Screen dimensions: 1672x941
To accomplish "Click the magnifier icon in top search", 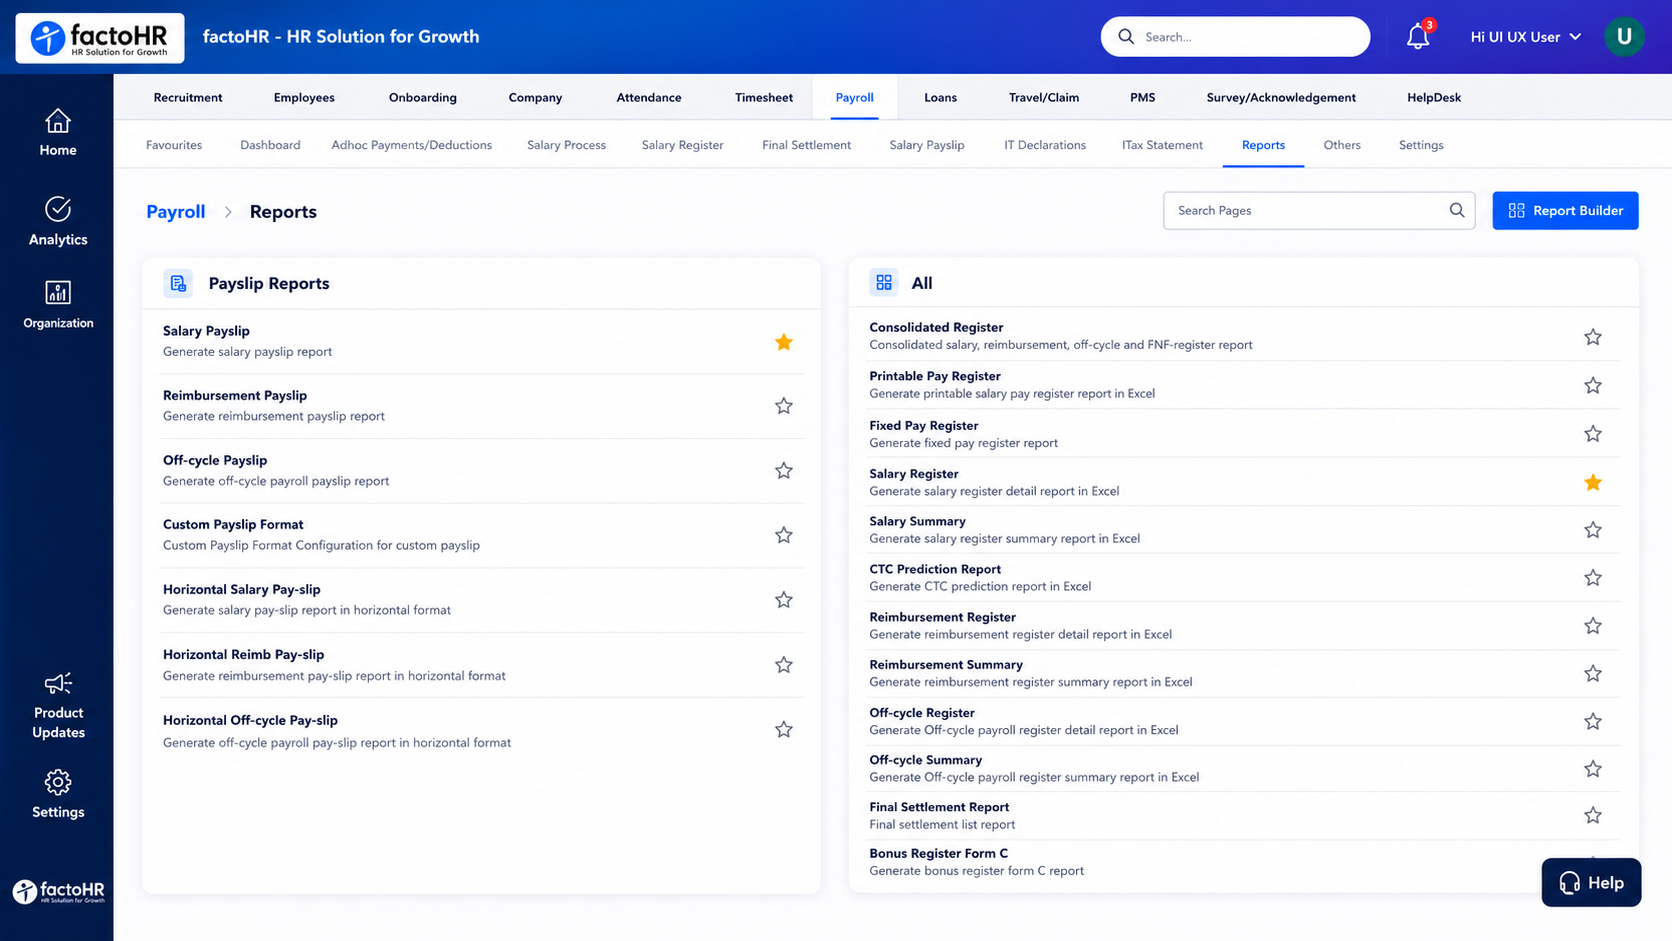I will pos(1126,37).
